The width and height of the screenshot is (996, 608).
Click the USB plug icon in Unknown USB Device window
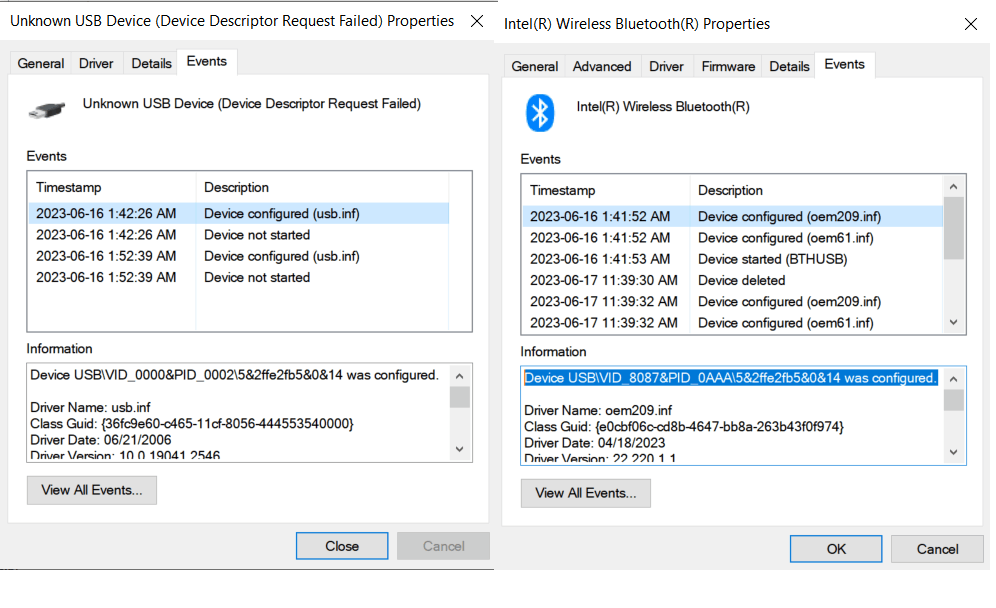[x=47, y=110]
